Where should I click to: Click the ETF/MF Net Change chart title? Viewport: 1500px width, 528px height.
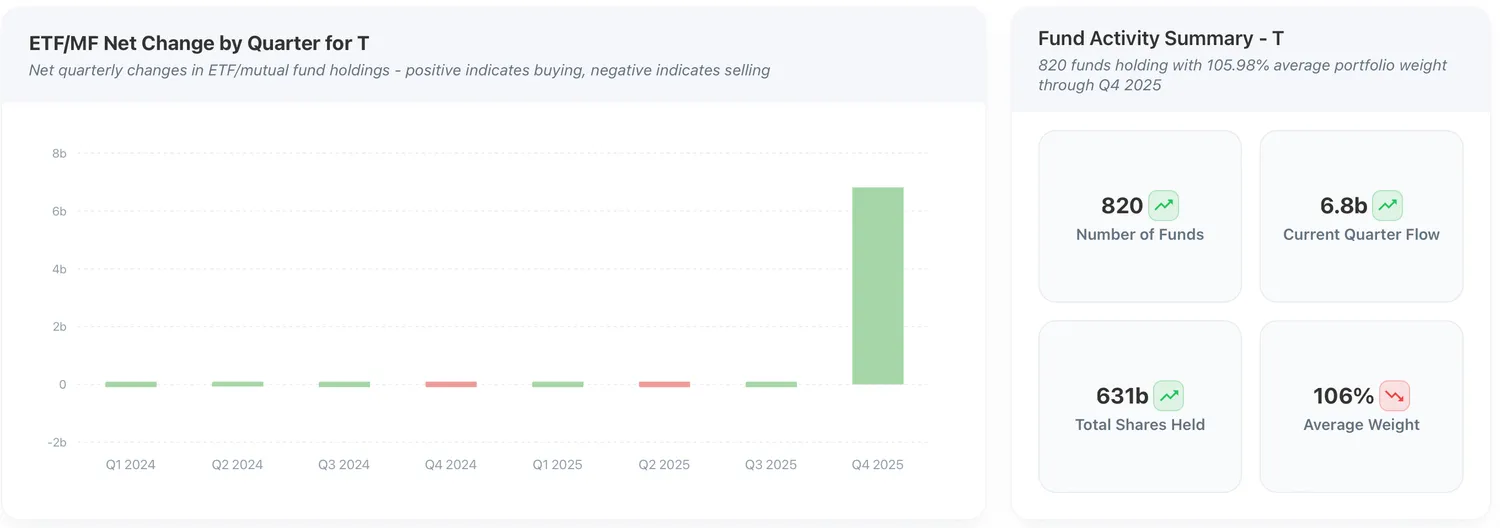pyautogui.click(x=199, y=43)
